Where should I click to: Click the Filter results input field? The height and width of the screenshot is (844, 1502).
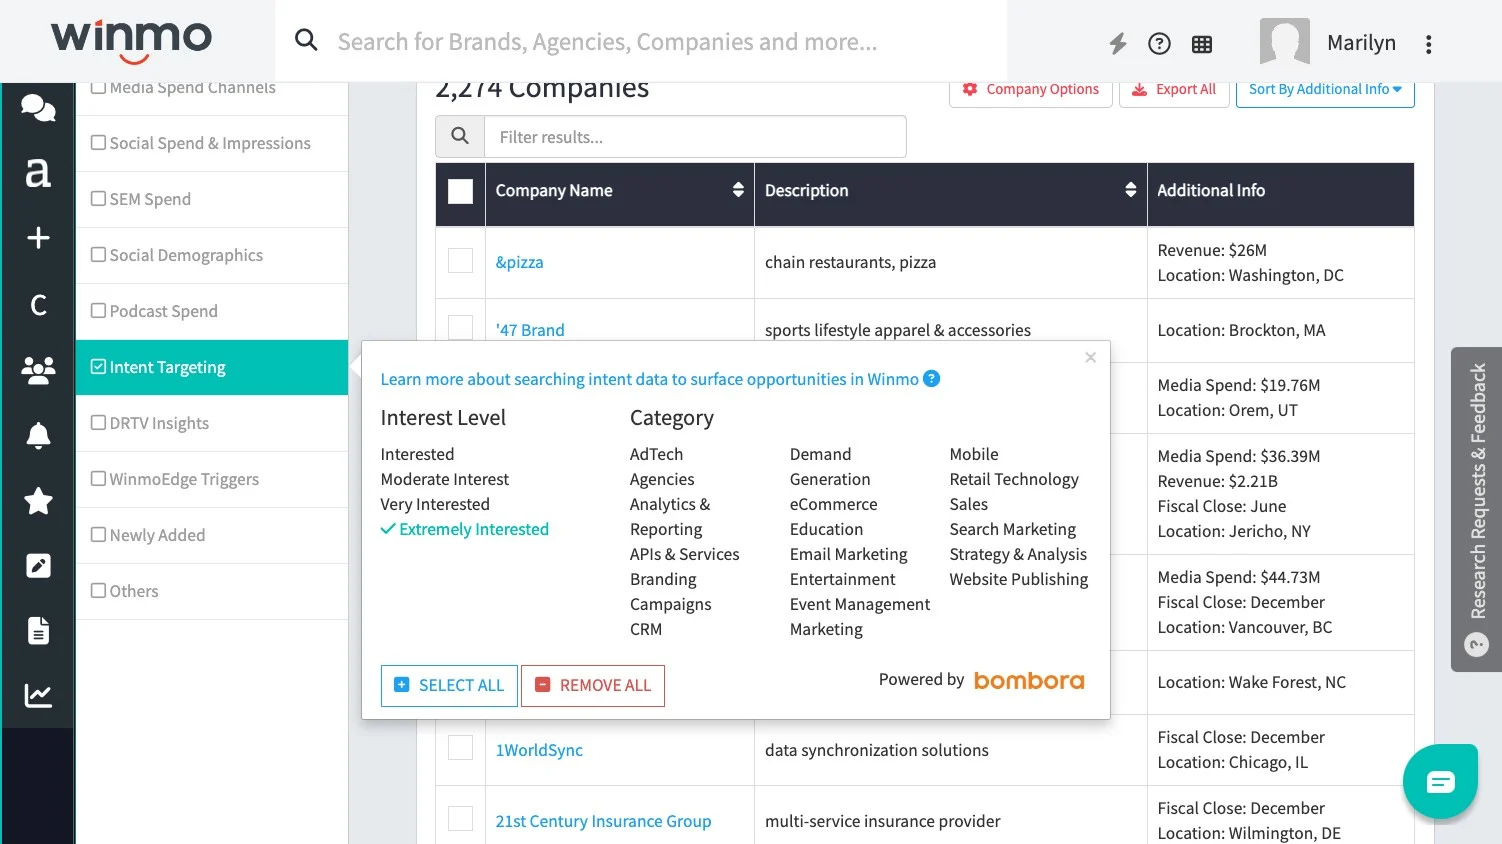point(695,136)
